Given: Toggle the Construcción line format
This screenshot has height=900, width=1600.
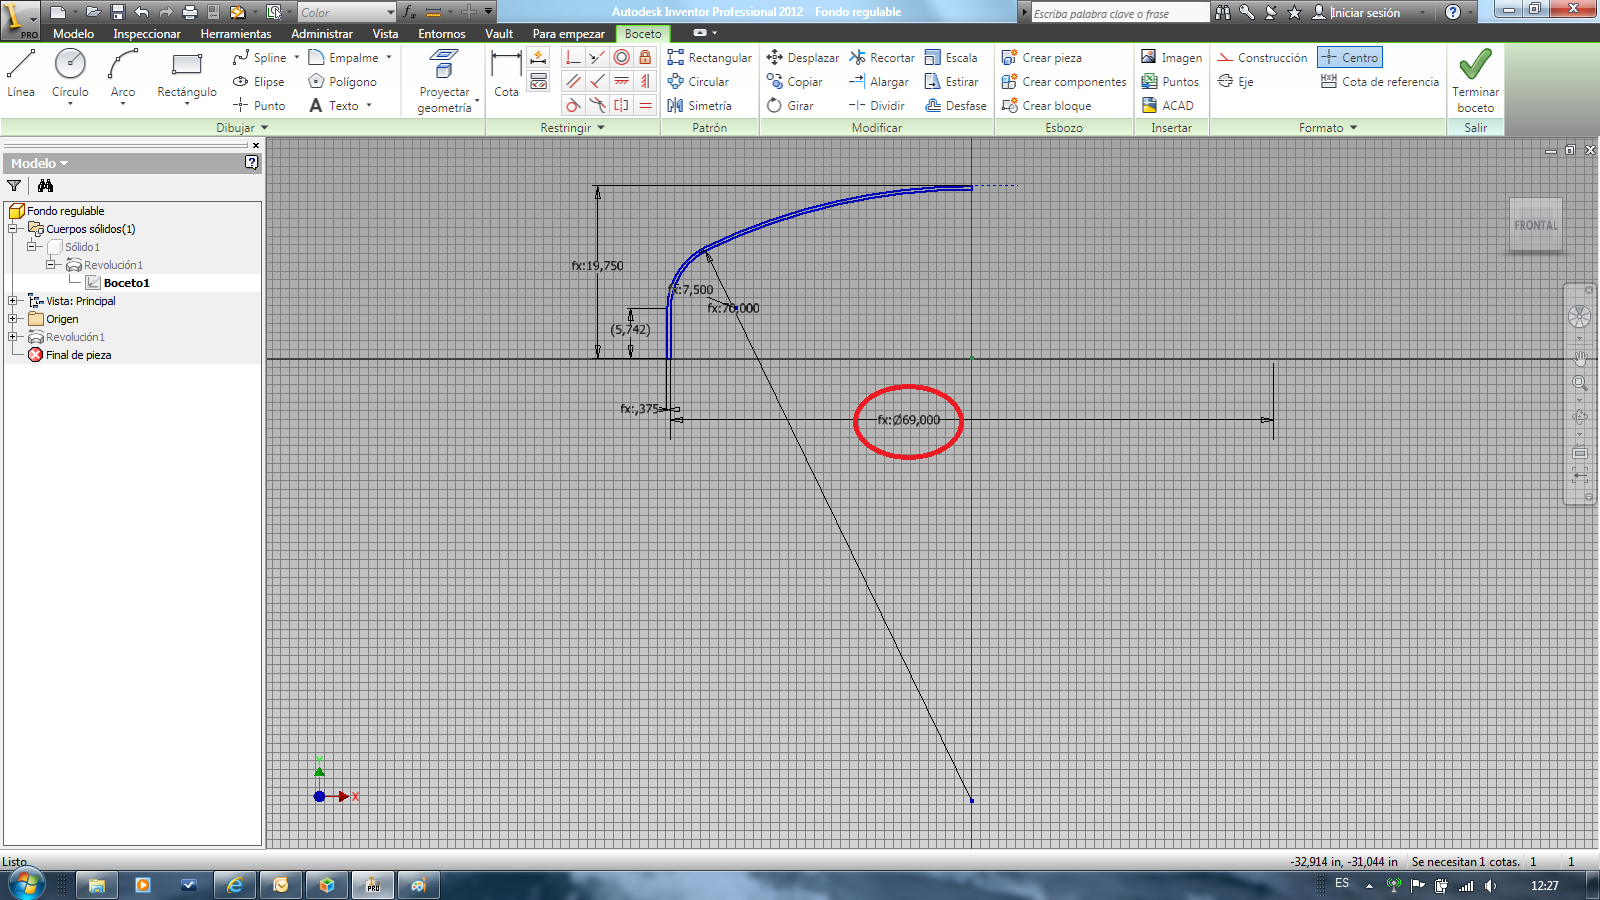Looking at the screenshot, I should 1262,58.
